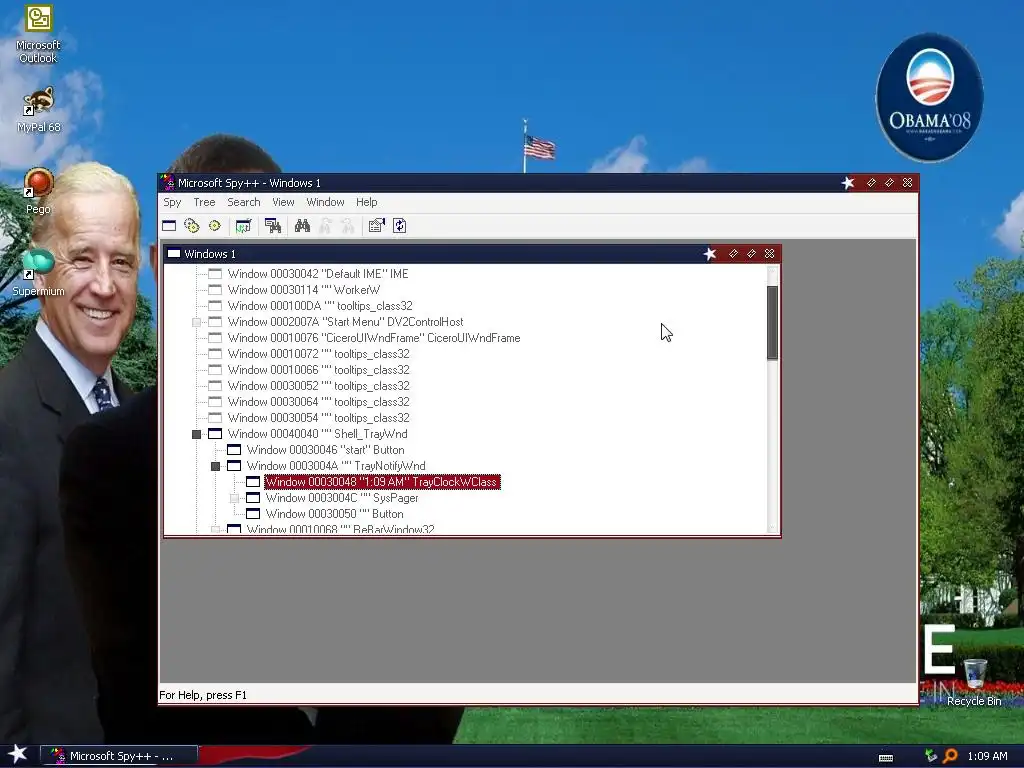Click the scrollbar up arrow in Windows 1

point(773,271)
